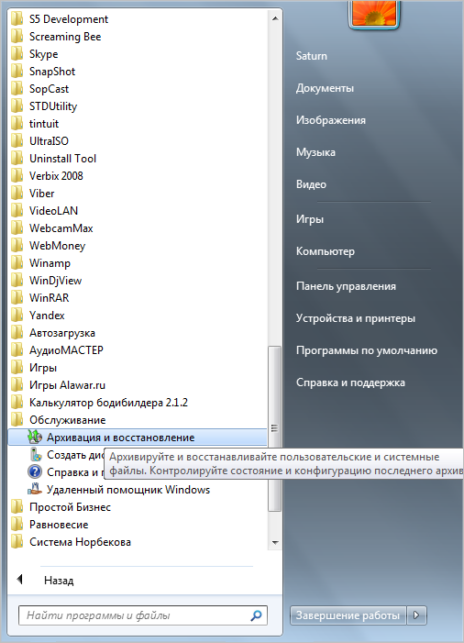This screenshot has width=464, height=643.
Task: Click folder icon next to SopCast
Action: tap(17, 89)
